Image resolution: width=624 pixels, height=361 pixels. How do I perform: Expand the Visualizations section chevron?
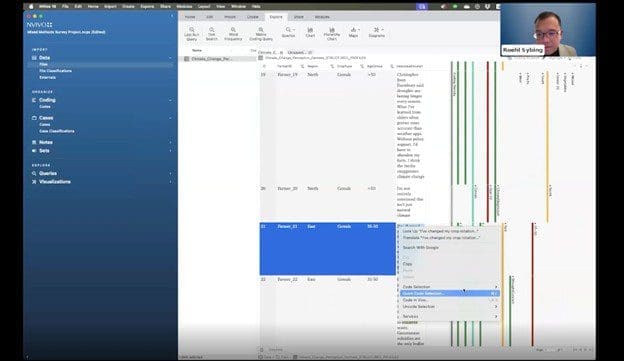coord(171,182)
